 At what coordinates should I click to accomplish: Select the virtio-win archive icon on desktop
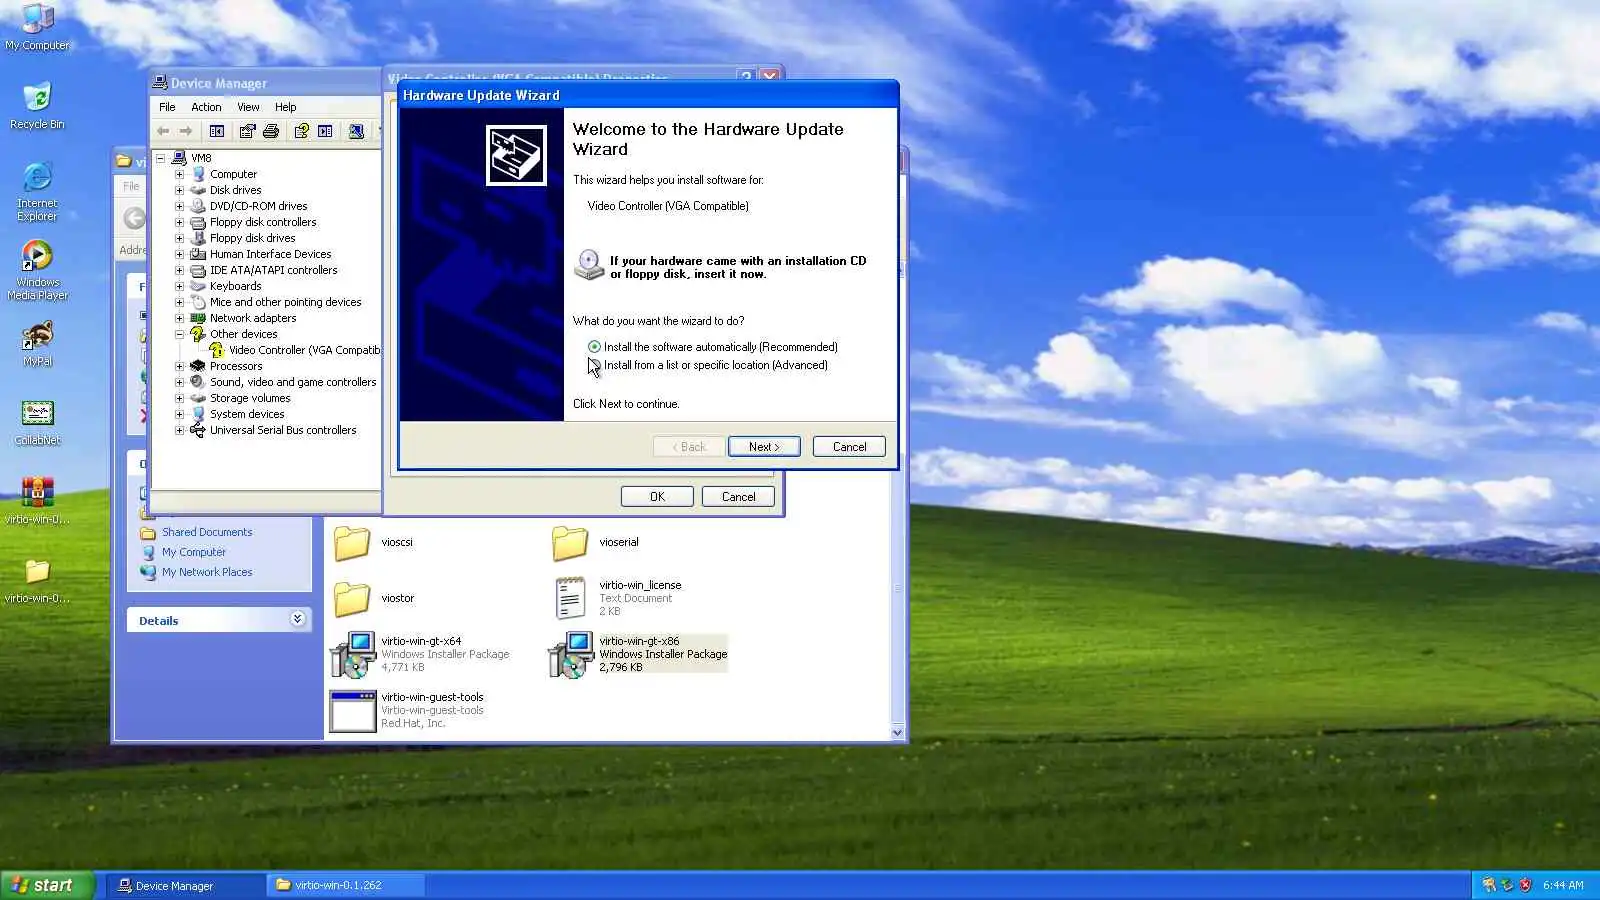tap(37, 500)
